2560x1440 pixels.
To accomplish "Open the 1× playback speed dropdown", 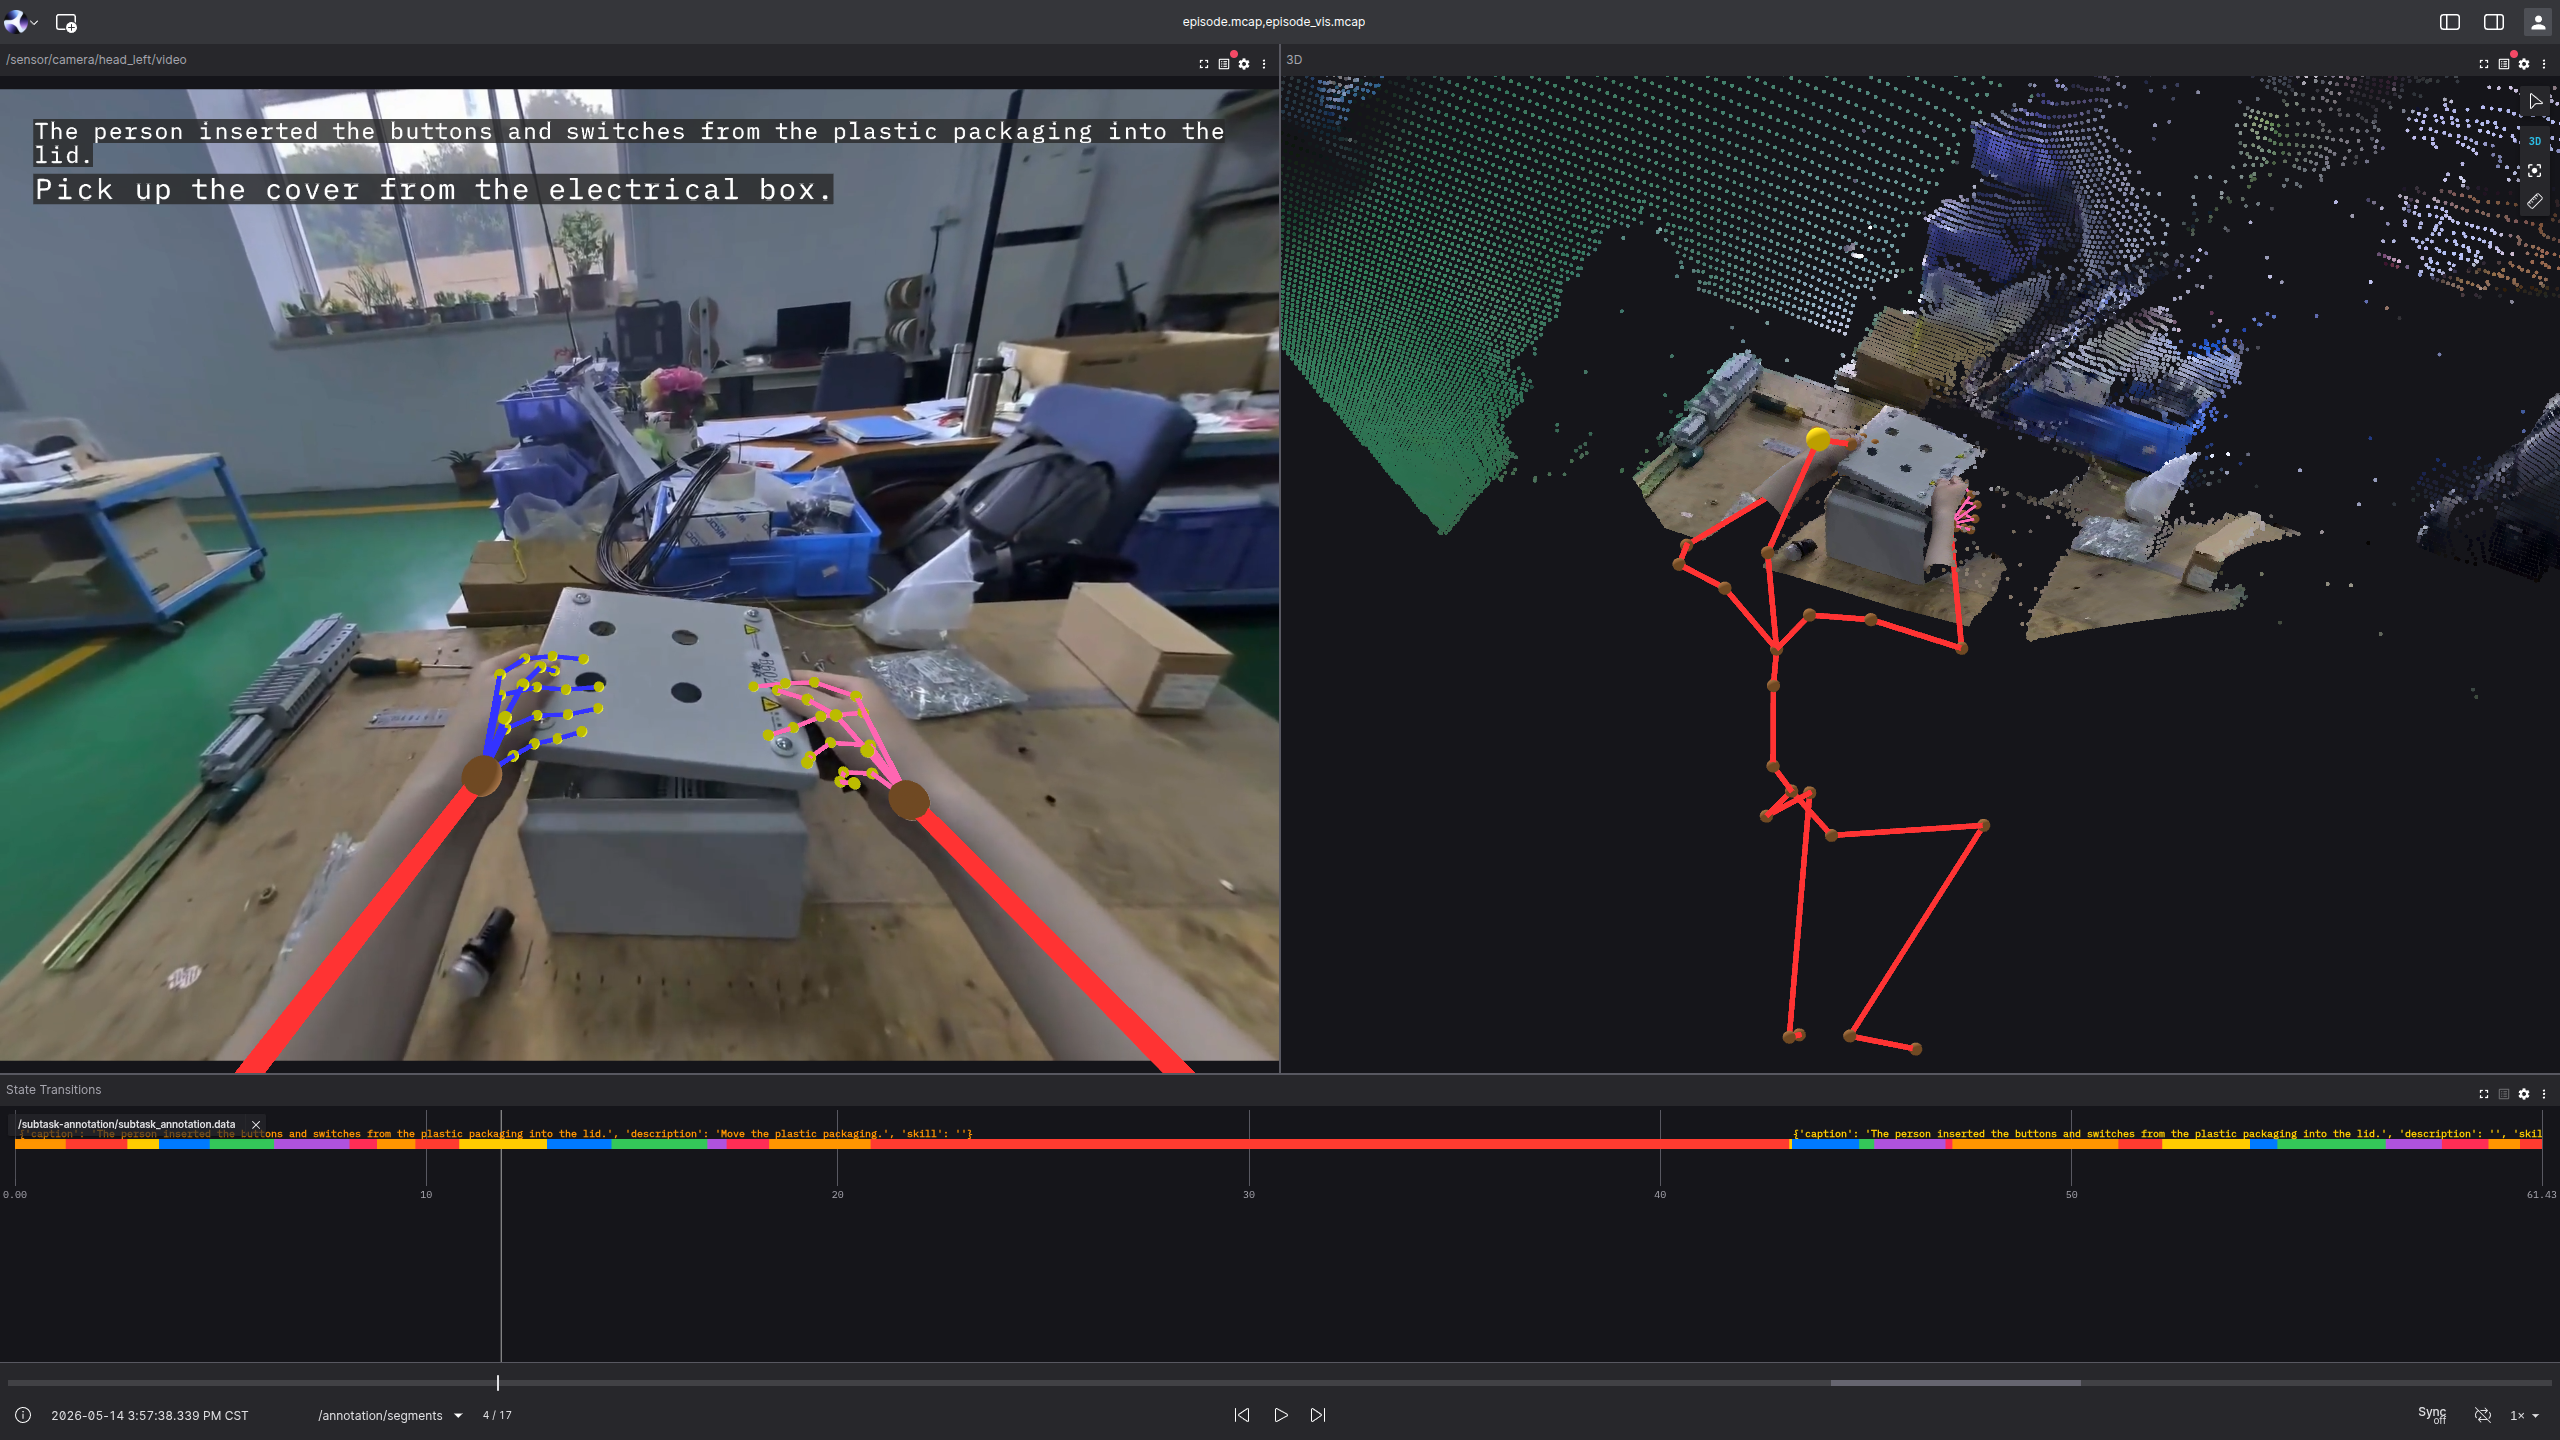I will 2524,1415.
